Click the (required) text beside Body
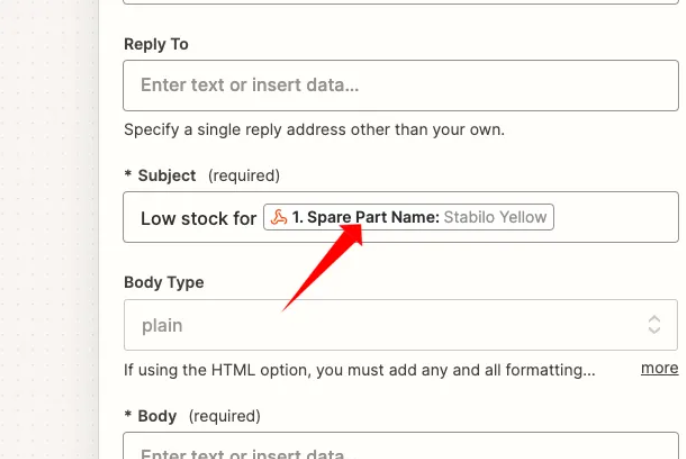Screen dimensions: 686x459 pos(224,416)
